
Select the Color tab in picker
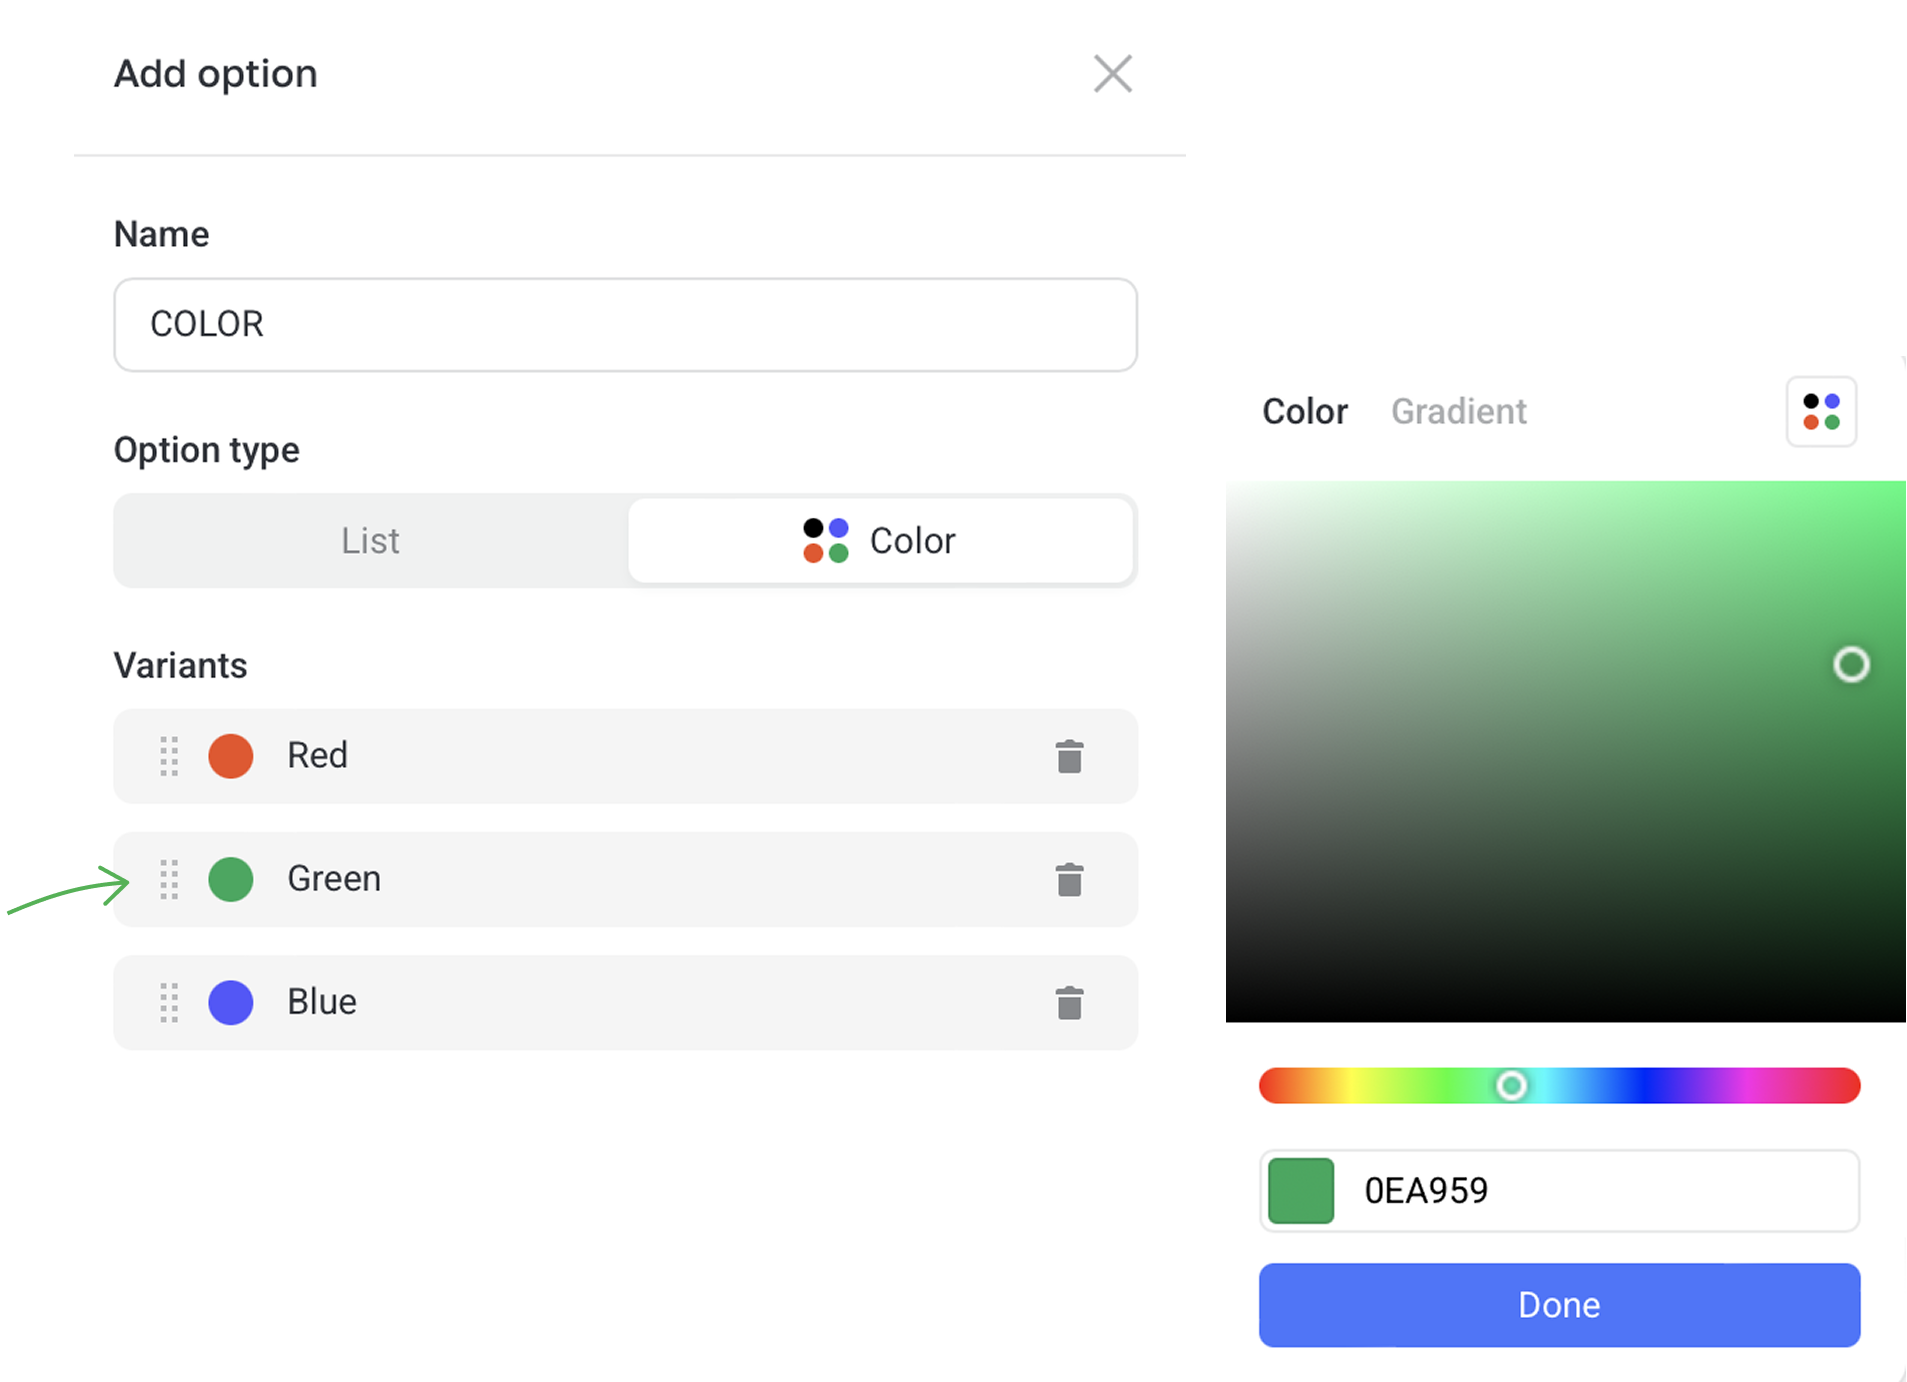tap(1304, 411)
